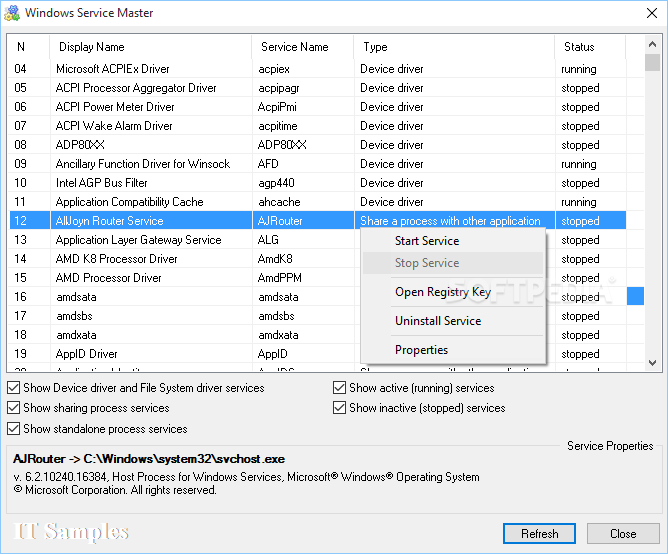This screenshot has height=554, width=668.
Task: Select Intel AGP Bus Filter row
Action: (x=317, y=183)
